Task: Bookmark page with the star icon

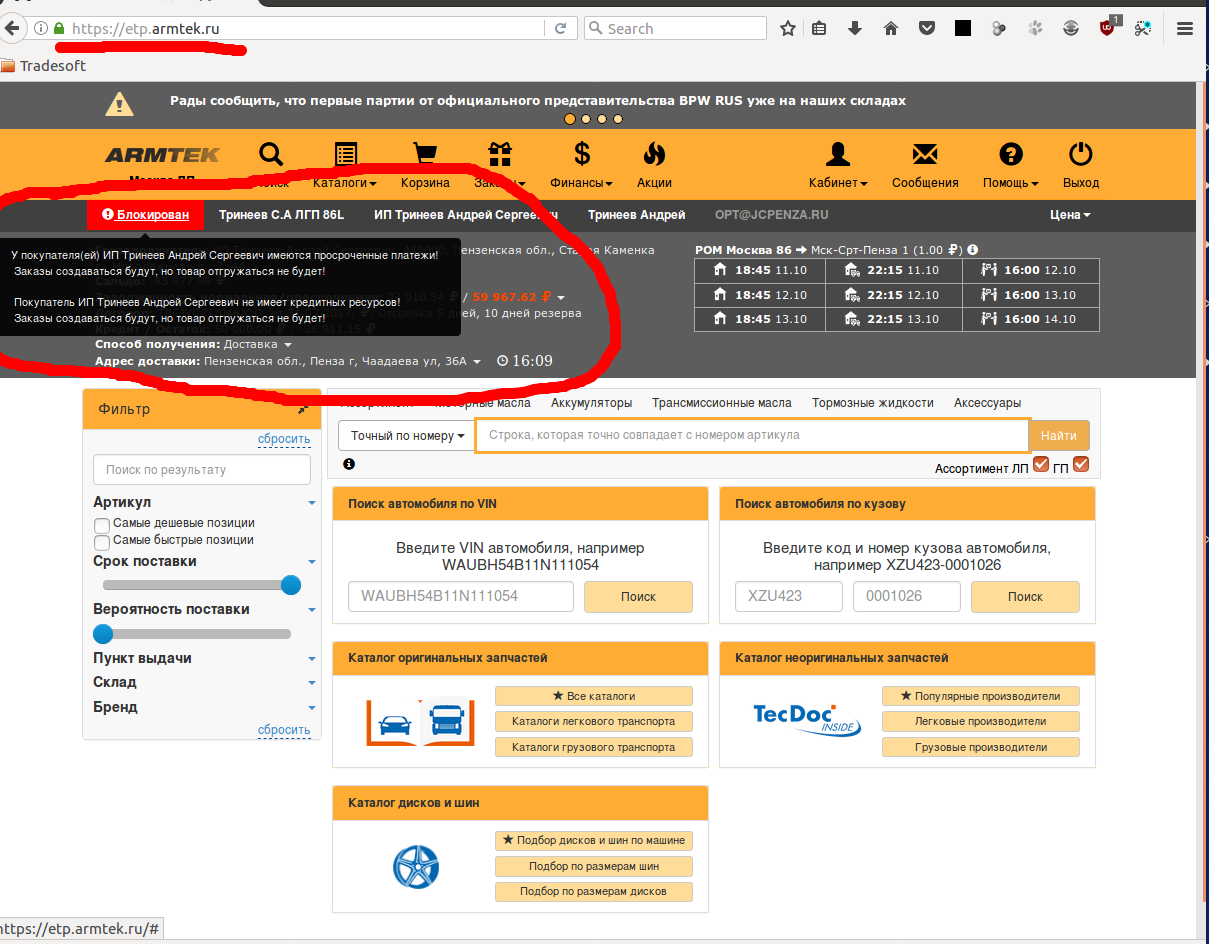Action: pos(788,29)
